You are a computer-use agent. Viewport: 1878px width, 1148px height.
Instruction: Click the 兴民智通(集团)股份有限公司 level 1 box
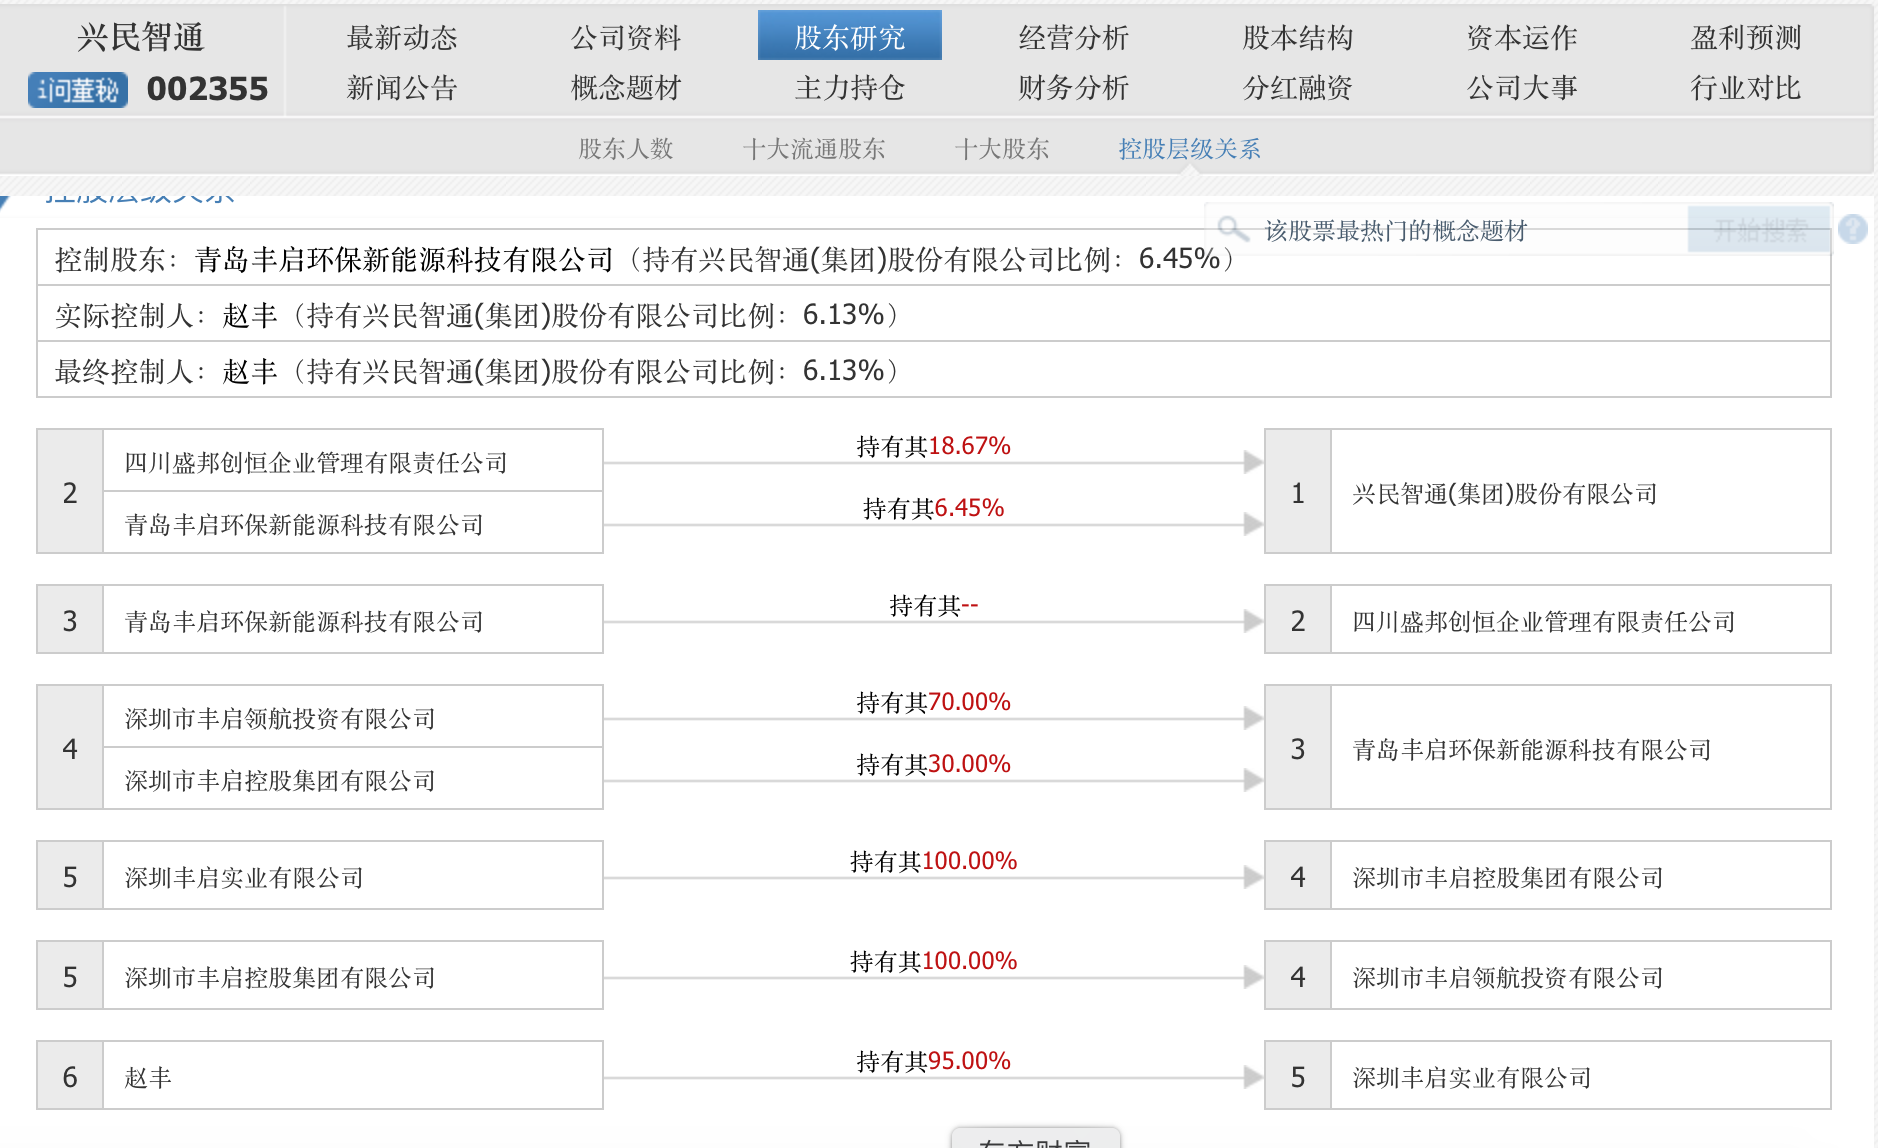click(x=1504, y=493)
